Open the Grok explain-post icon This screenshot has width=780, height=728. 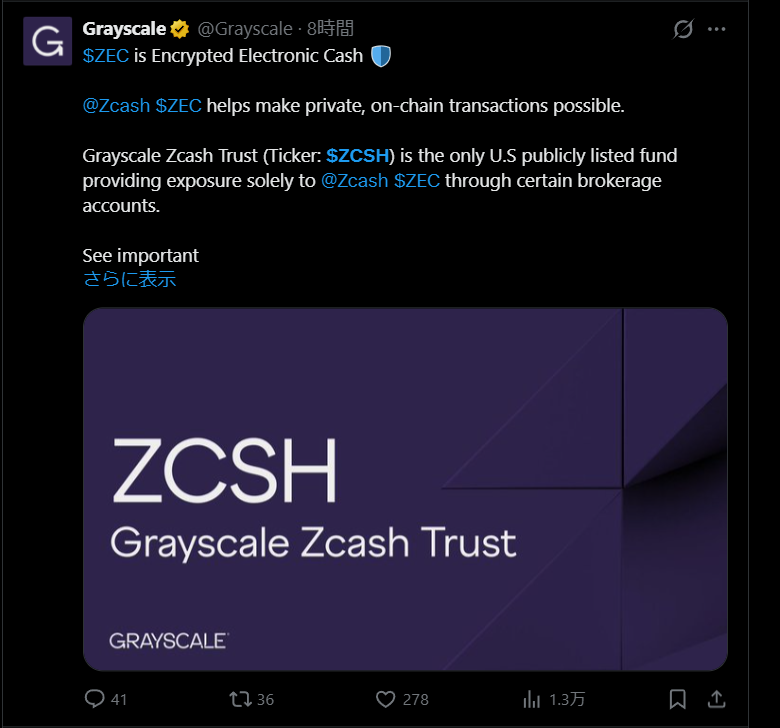click(683, 29)
